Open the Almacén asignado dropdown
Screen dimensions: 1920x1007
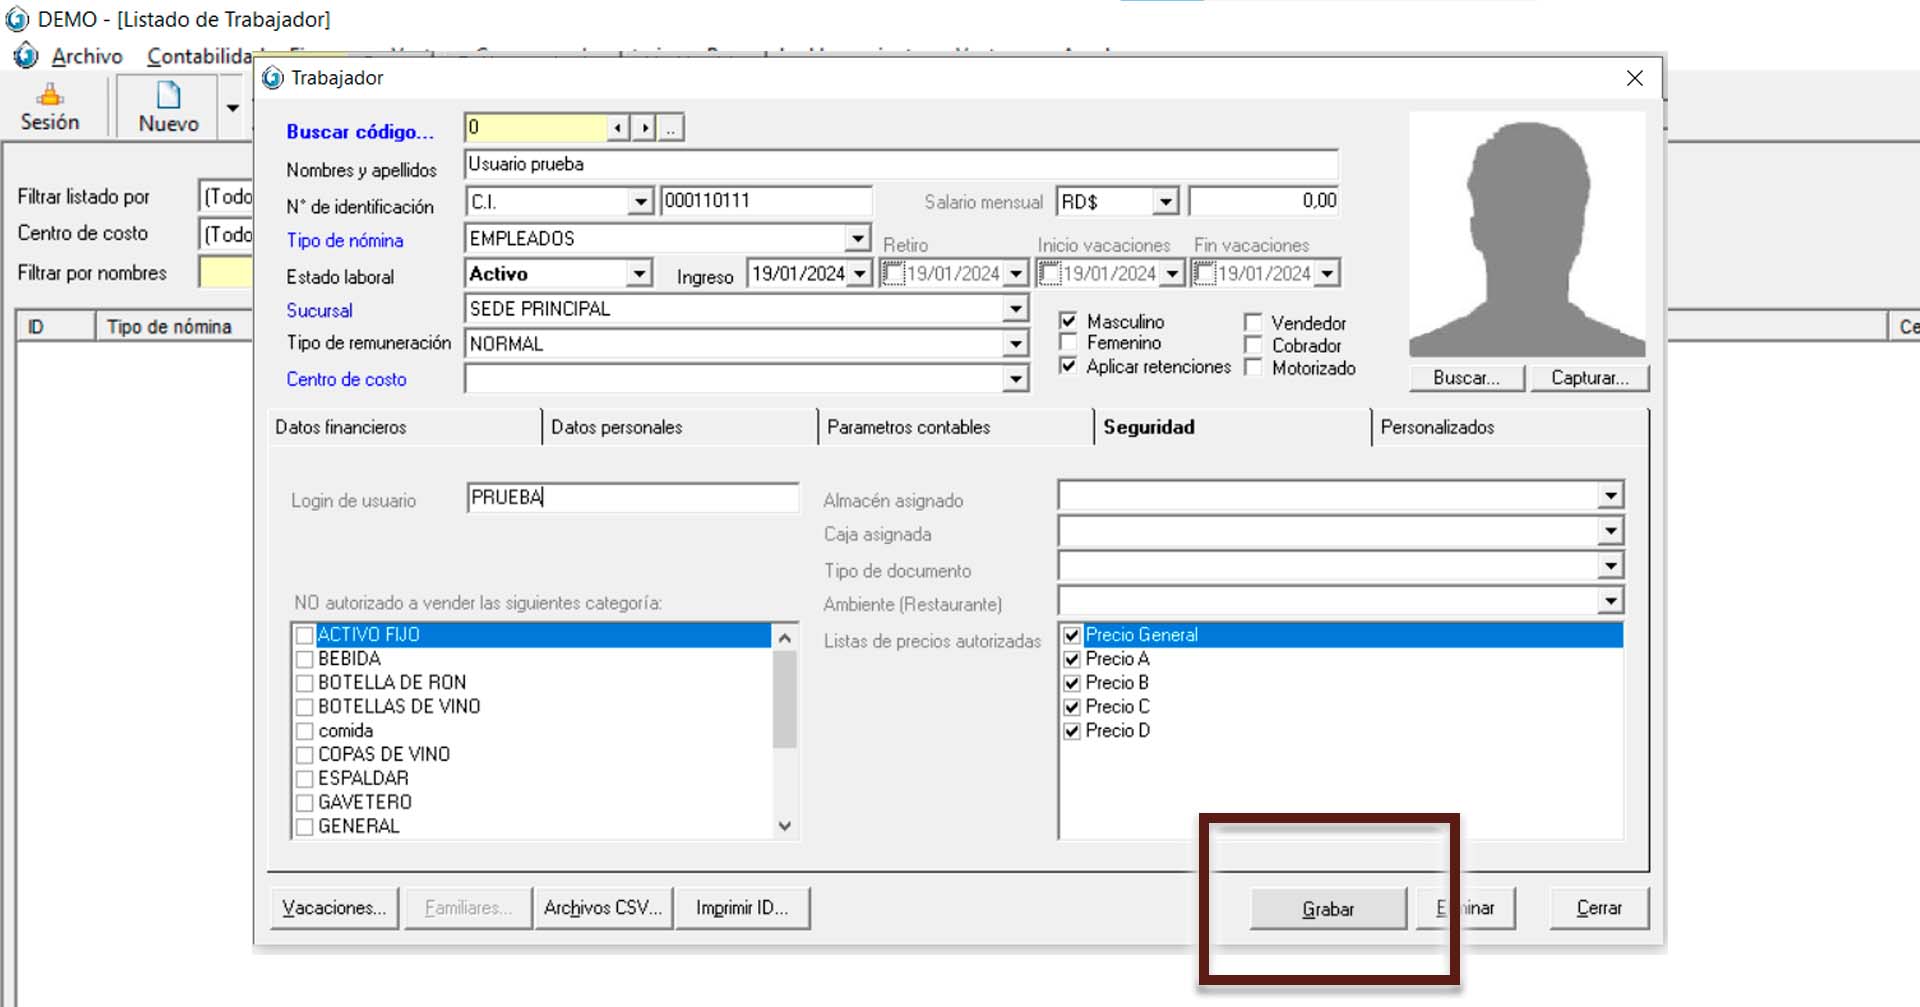point(1609,496)
